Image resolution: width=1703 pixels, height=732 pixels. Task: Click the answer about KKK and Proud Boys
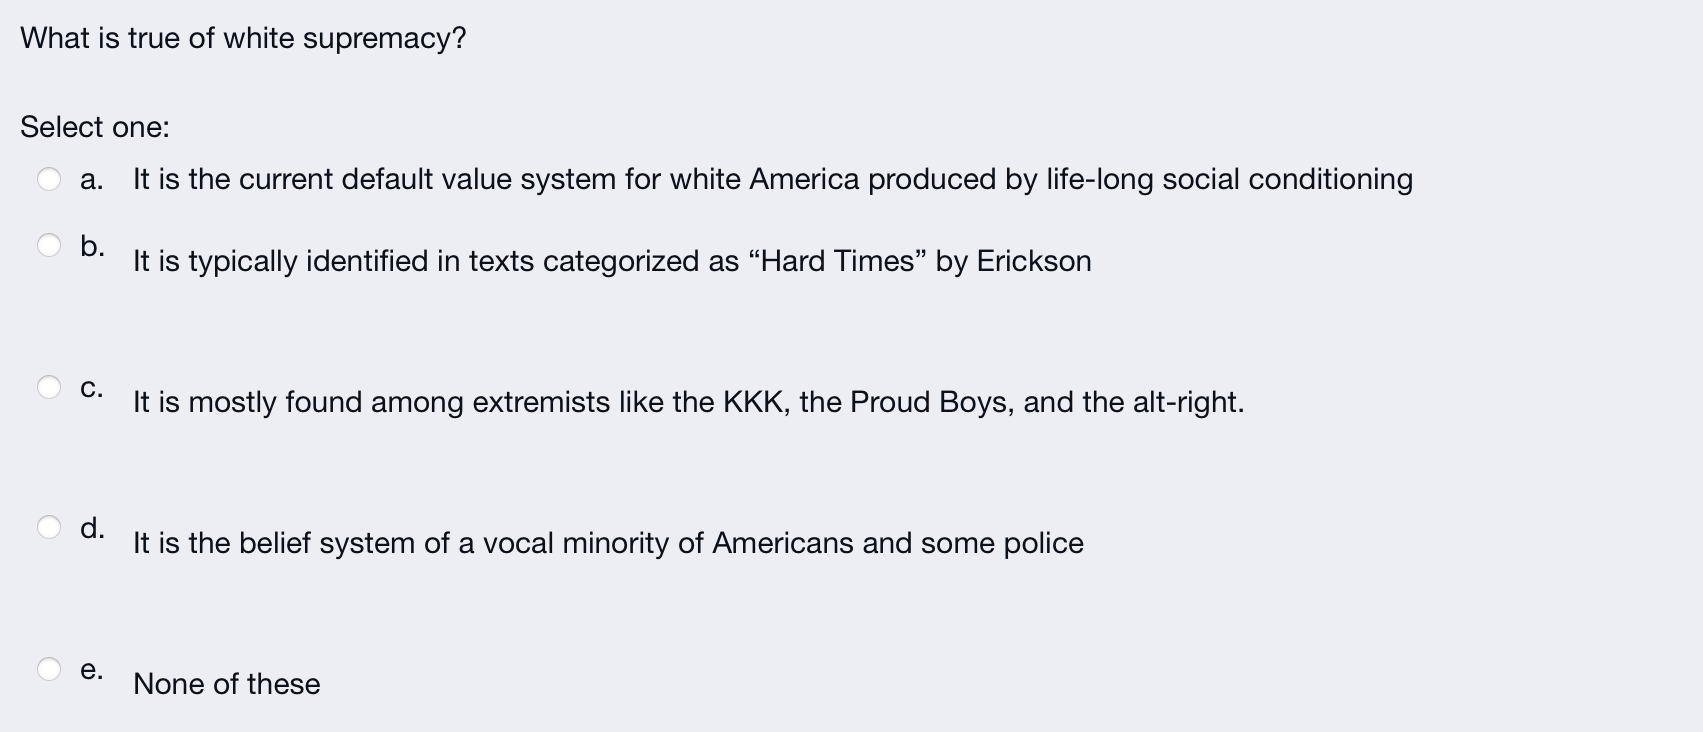(688, 402)
